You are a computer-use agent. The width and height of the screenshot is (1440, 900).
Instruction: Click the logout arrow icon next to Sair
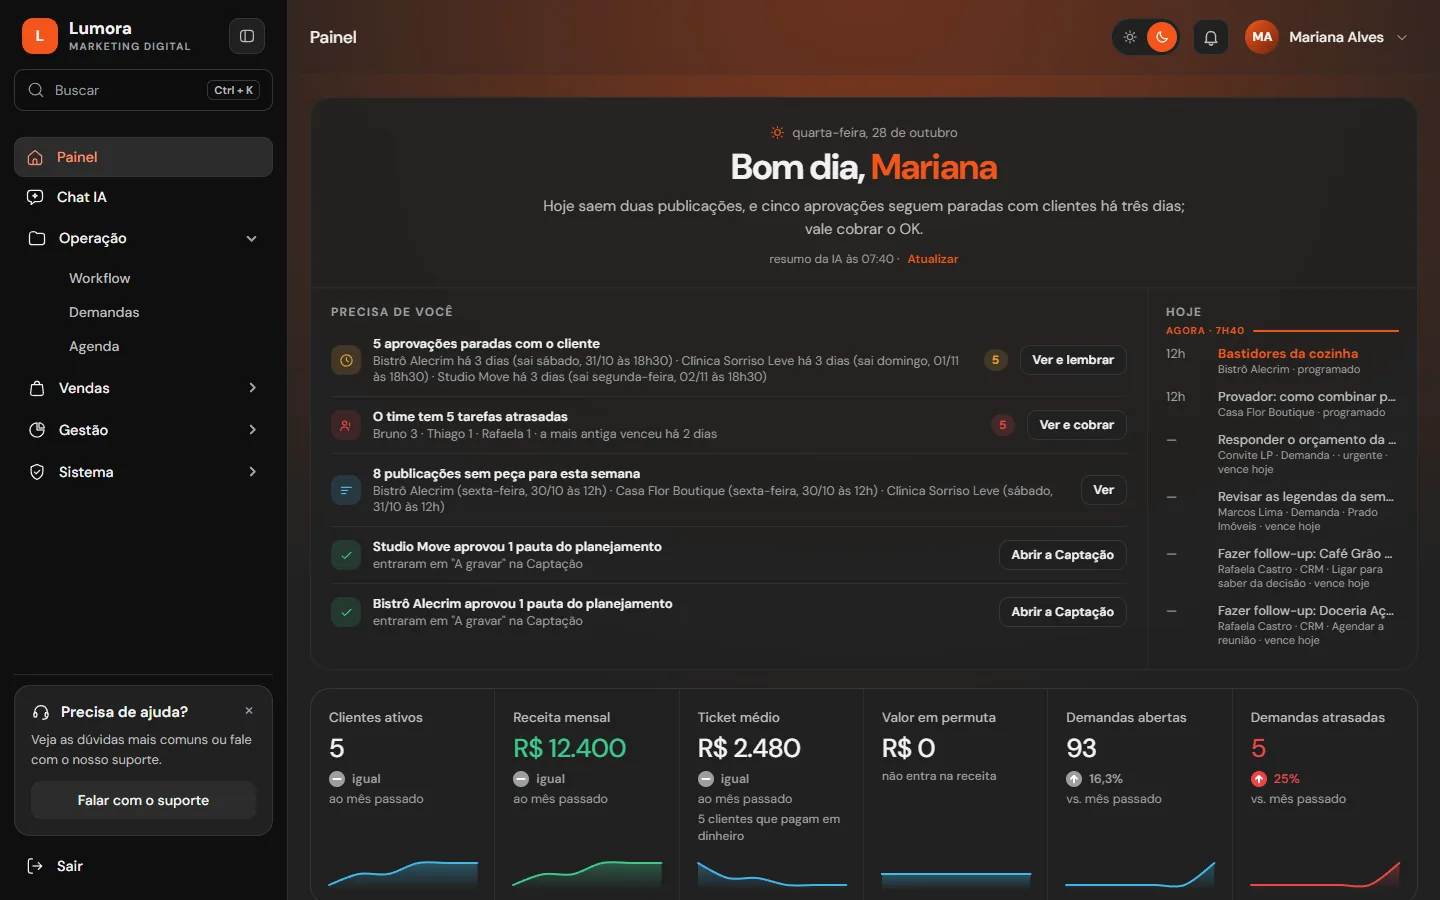coord(35,866)
